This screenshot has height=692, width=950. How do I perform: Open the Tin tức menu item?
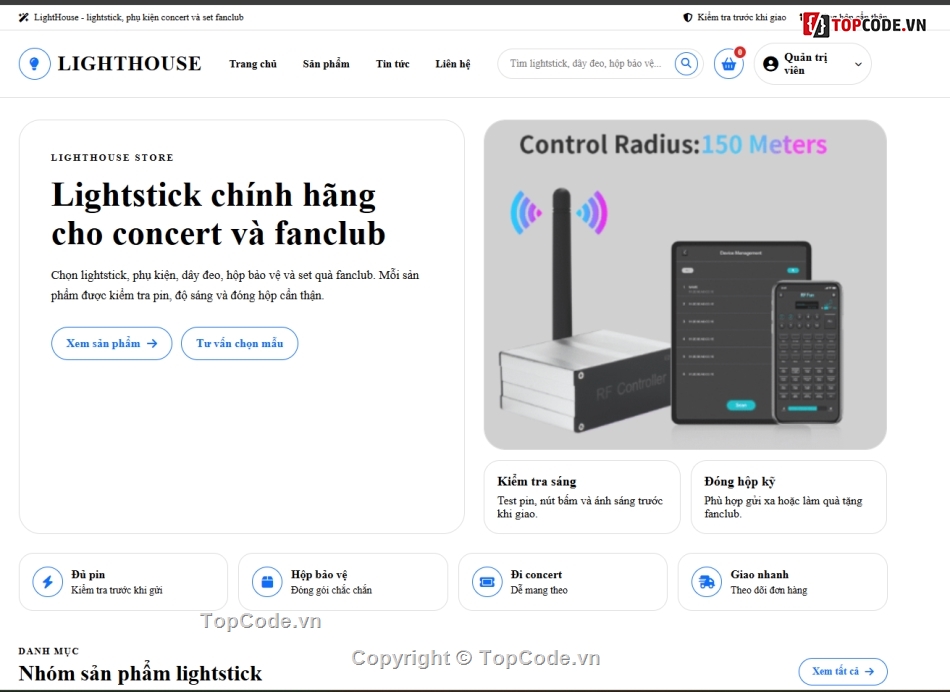(393, 64)
